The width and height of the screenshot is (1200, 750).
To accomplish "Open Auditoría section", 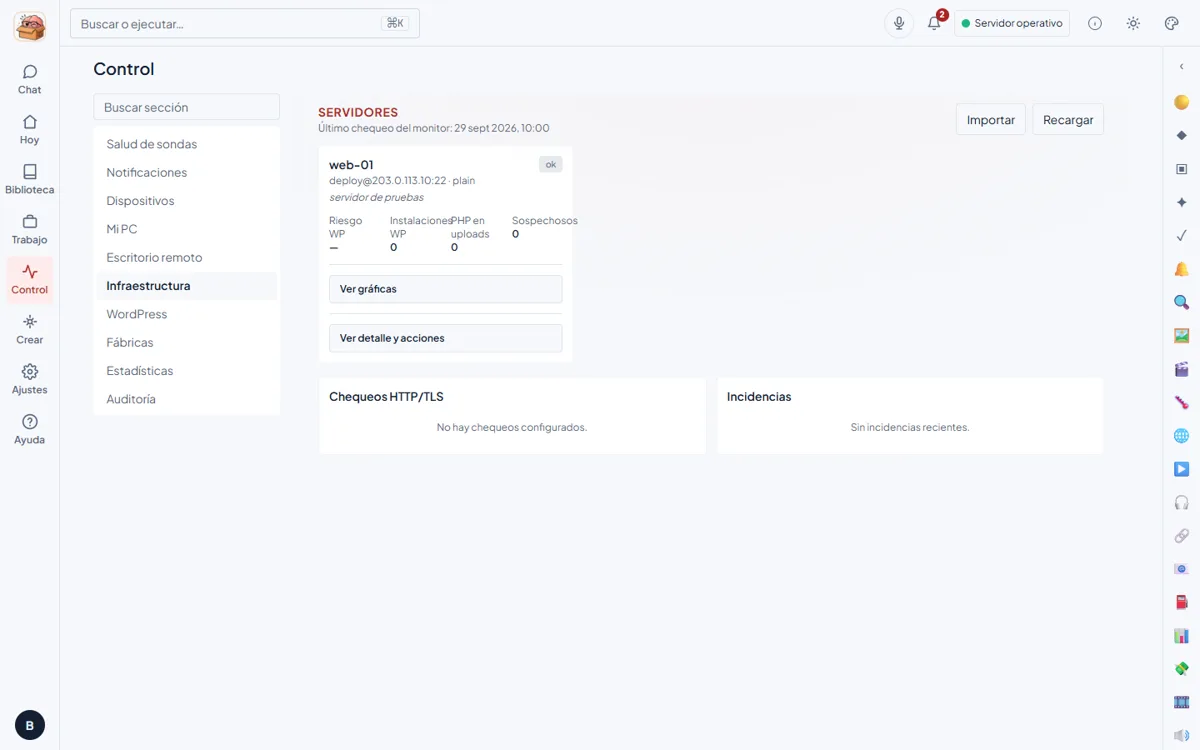I will coord(186,399).
